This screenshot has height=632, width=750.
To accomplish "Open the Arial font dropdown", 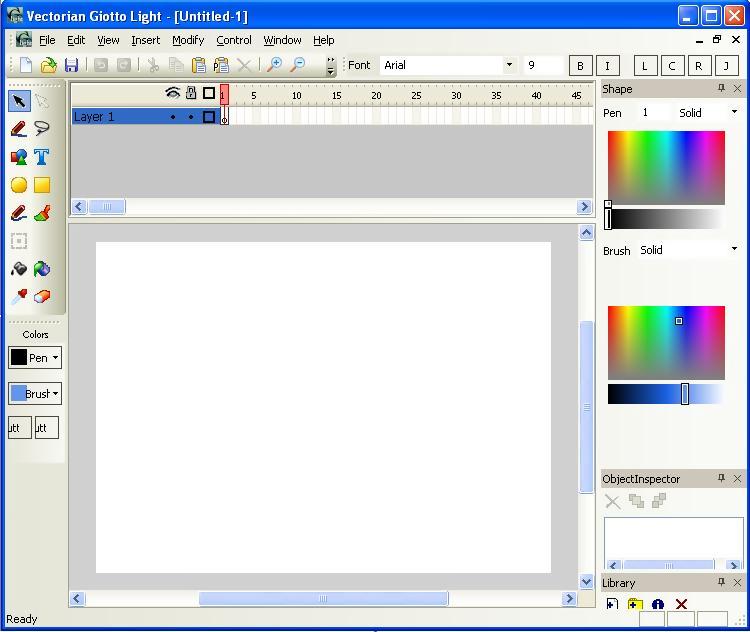I will click(x=509, y=65).
